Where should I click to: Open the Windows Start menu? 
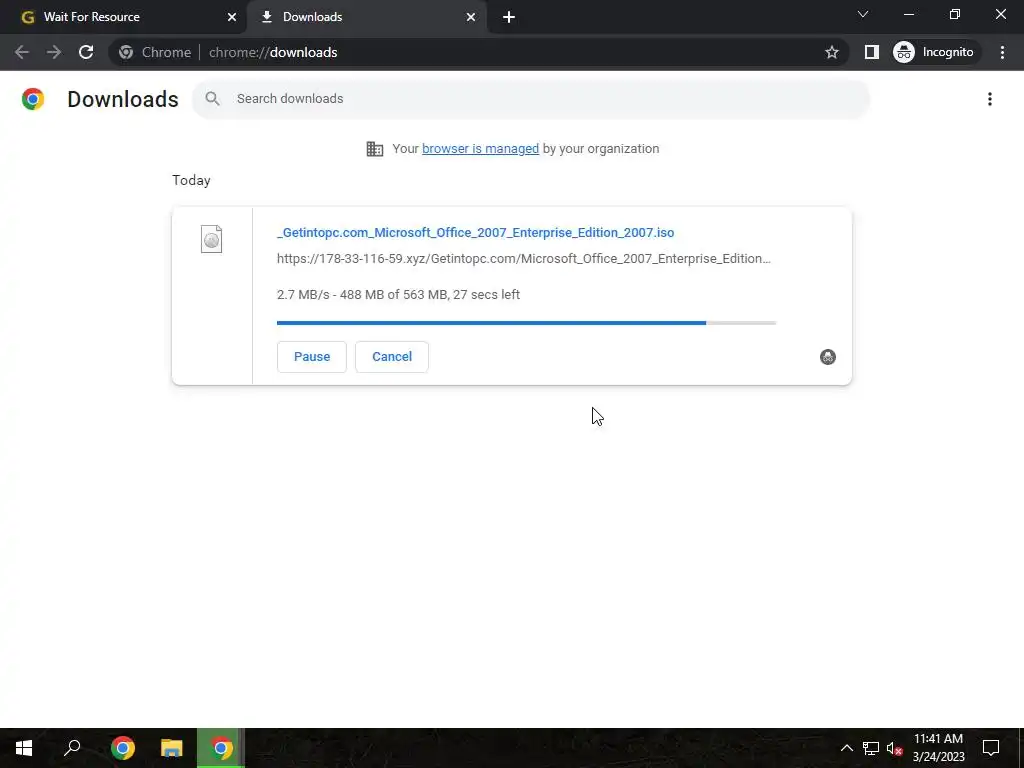click(x=24, y=748)
